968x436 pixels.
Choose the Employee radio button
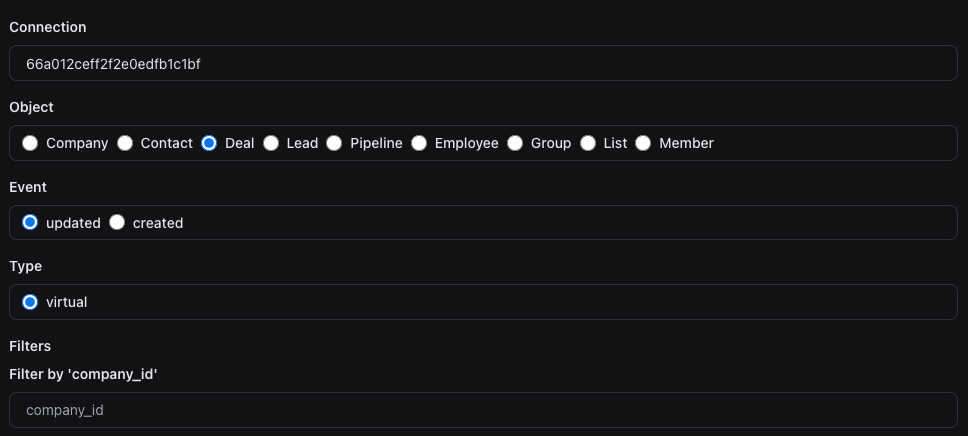[419, 143]
